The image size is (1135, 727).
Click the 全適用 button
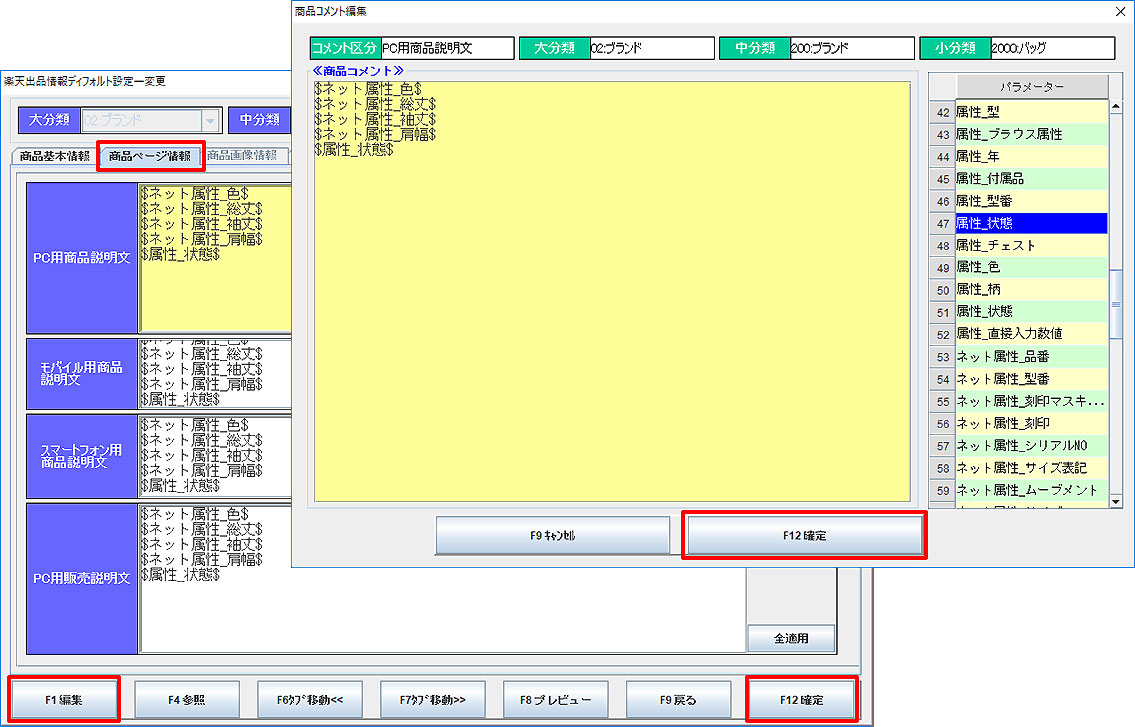click(x=790, y=637)
